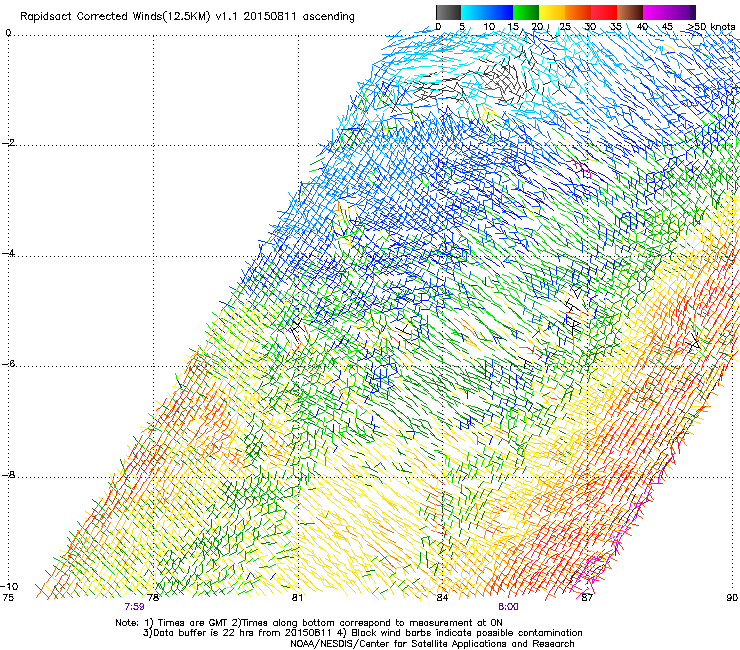Click the "10" tick label on the legend

pos(489,27)
